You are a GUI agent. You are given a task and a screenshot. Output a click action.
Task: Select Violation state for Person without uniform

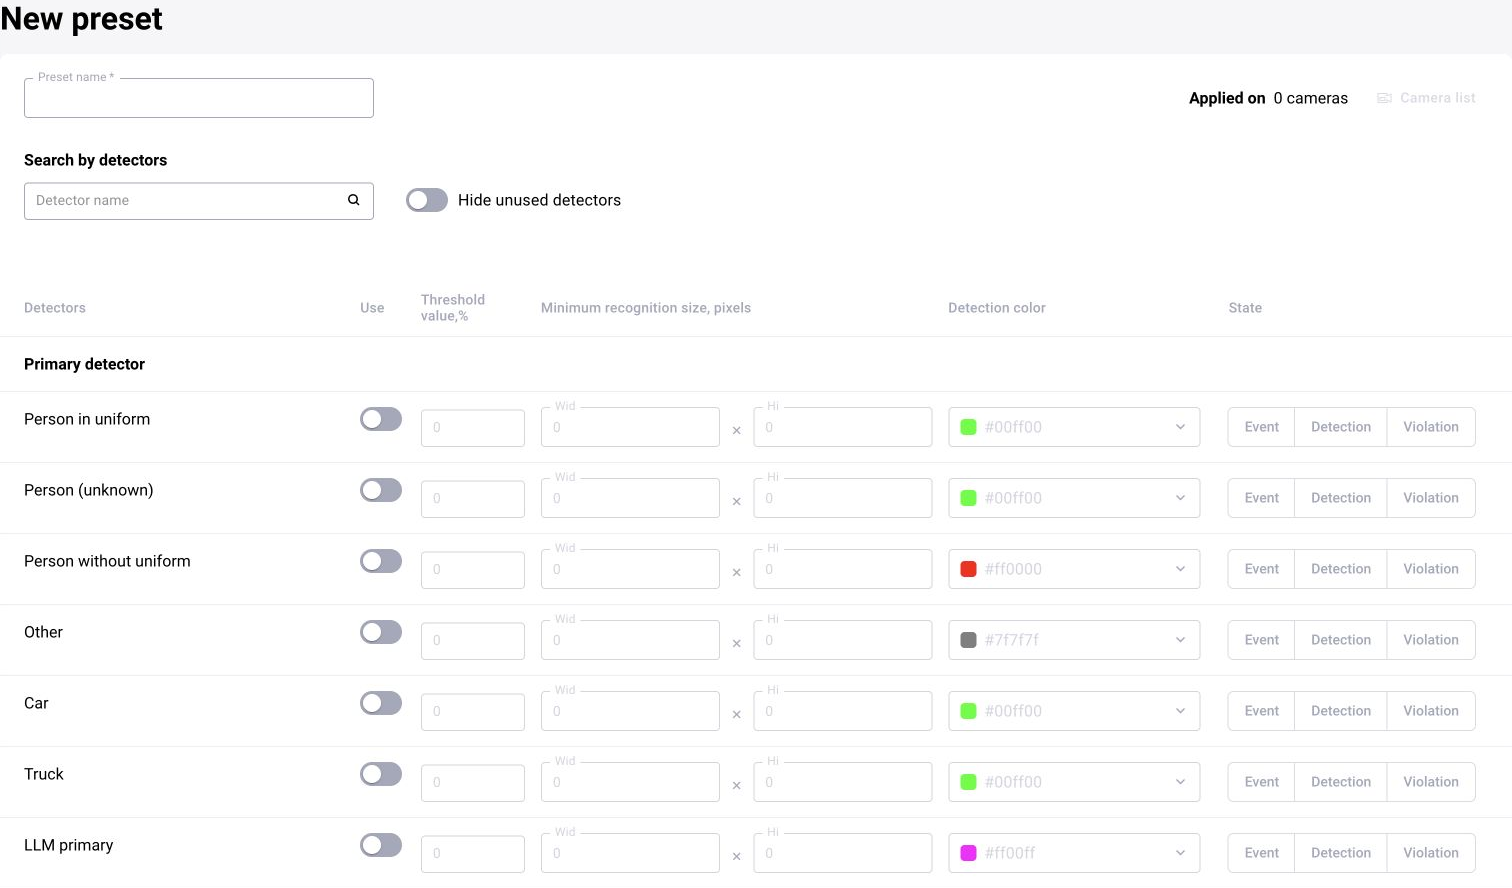1431,569
